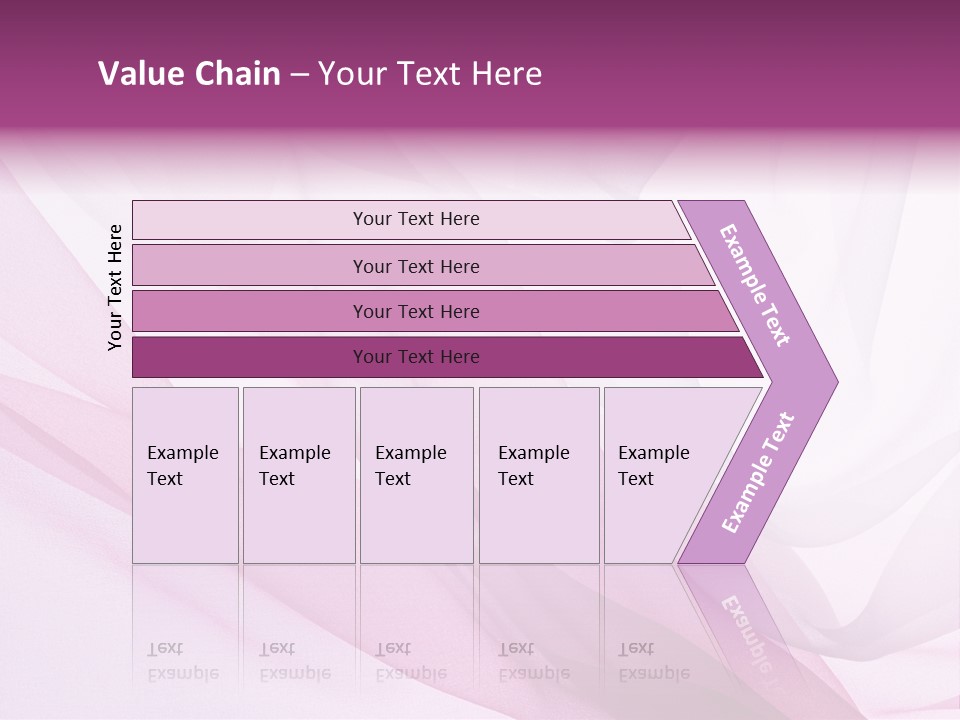Select the leftmost "Example Text" box
The width and height of the screenshot is (960, 720).
coord(185,475)
